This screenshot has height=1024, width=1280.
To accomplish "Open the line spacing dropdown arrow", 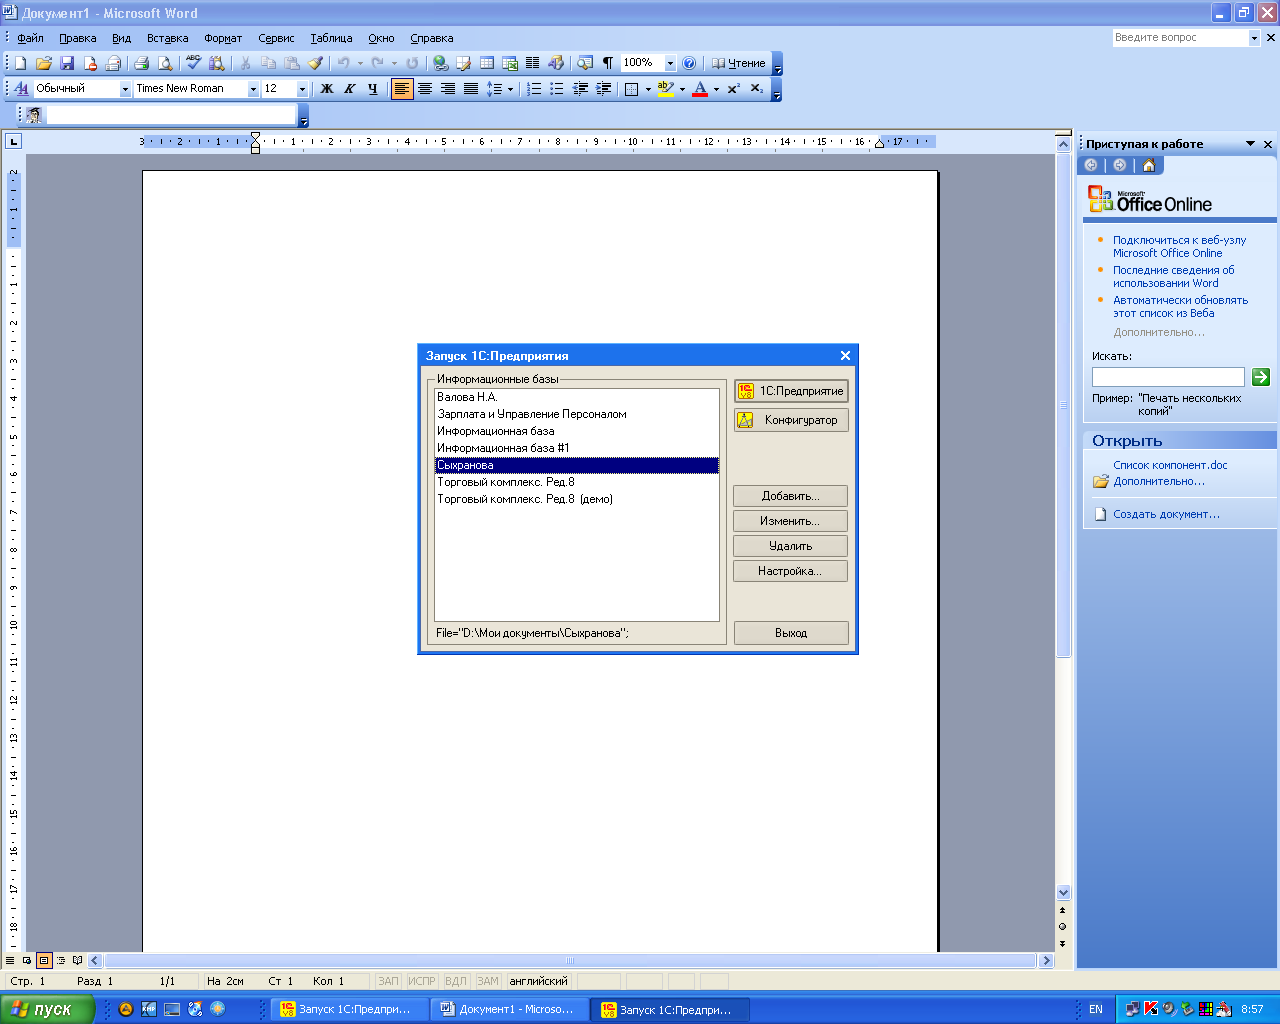I will pos(510,89).
